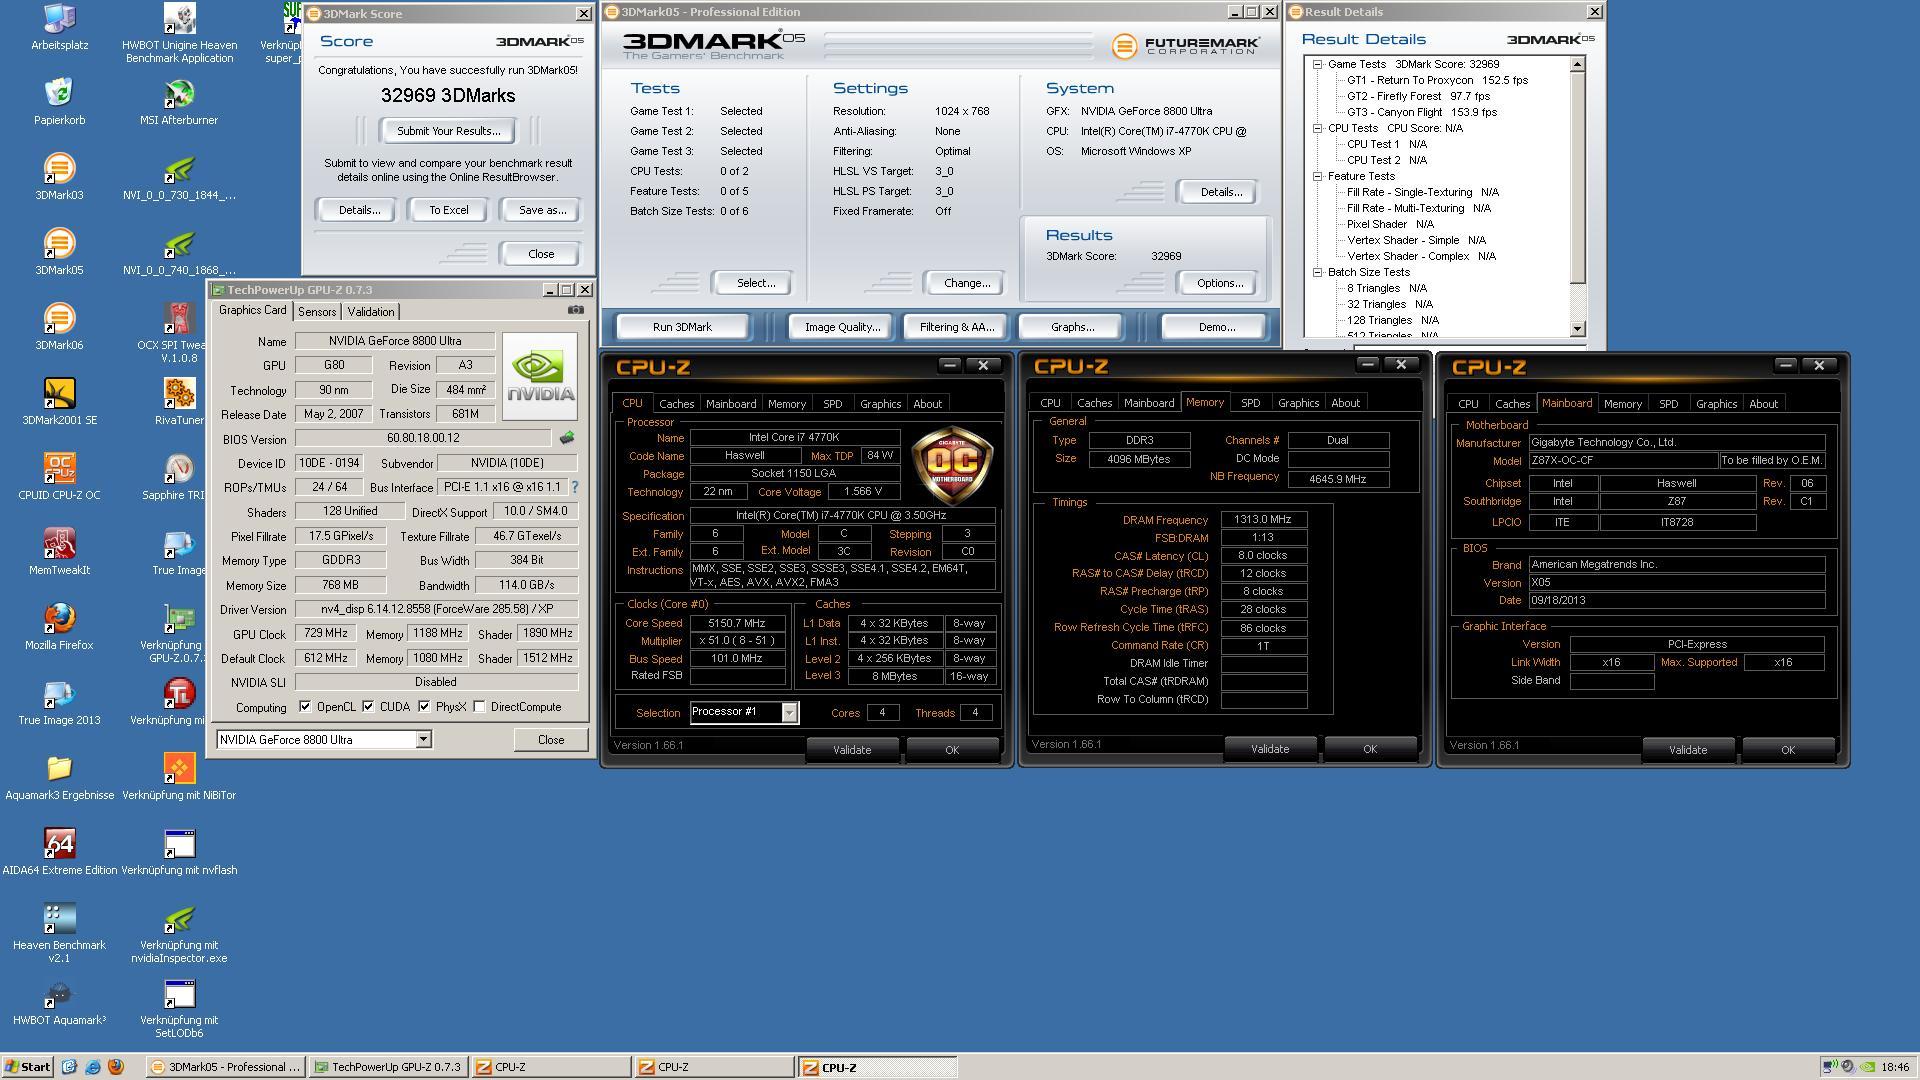Launch AIDA64 Extreme Edition icon

pyautogui.click(x=59, y=851)
